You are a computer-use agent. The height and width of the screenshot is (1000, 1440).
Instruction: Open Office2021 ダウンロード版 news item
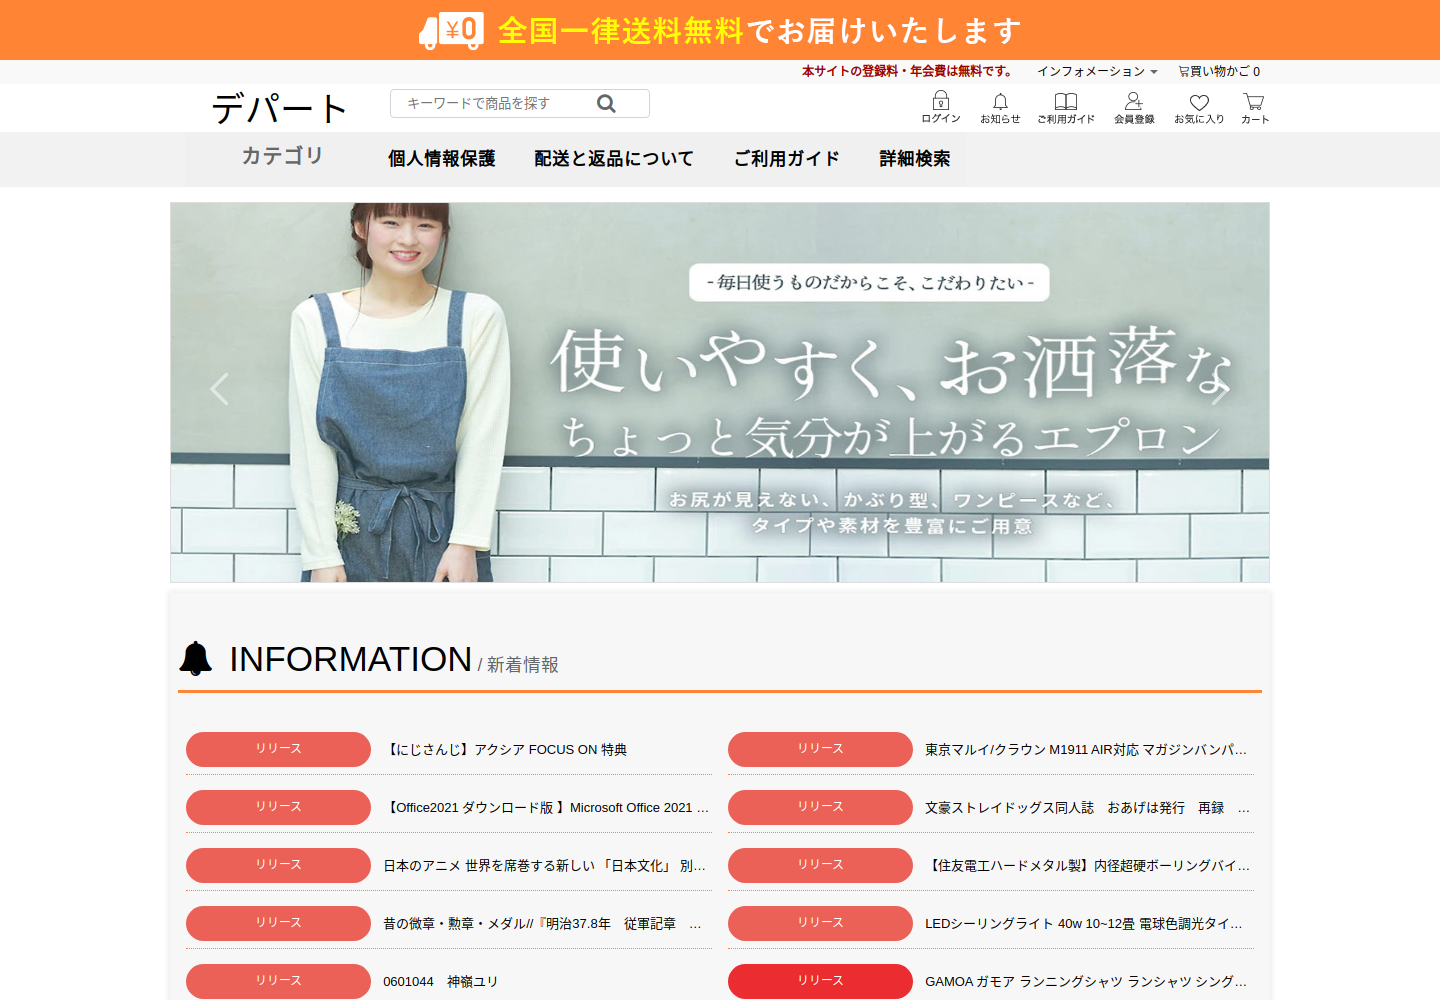546,808
